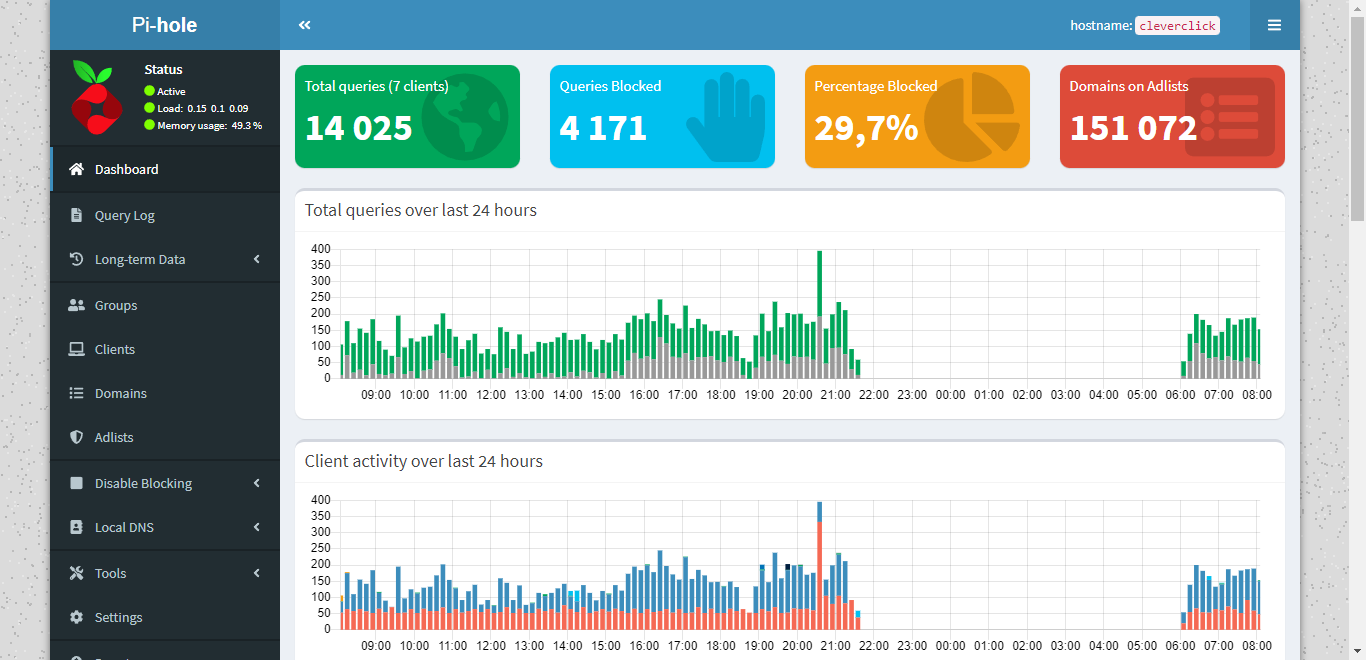The width and height of the screenshot is (1366, 660).
Task: Click the Settings gear icon
Action: coord(76,617)
